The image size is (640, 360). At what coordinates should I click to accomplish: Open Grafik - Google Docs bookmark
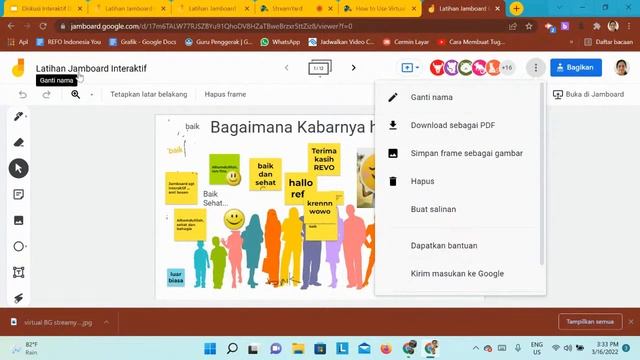coord(143,42)
